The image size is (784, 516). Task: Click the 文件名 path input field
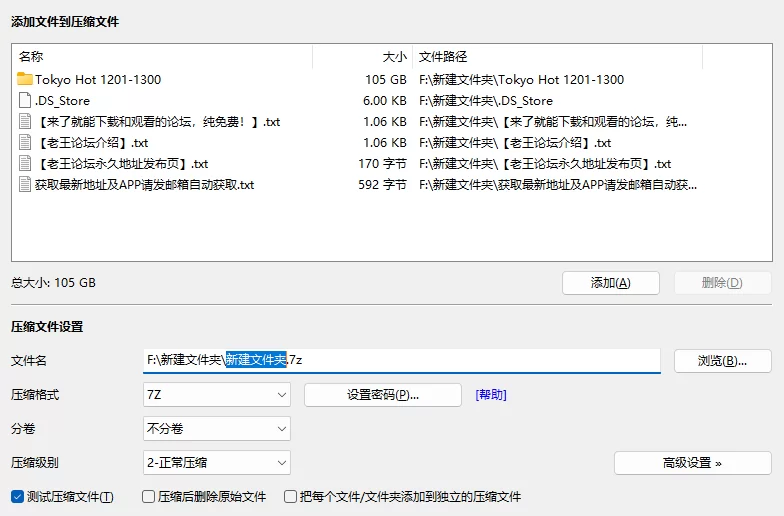pyautogui.click(x=402, y=360)
